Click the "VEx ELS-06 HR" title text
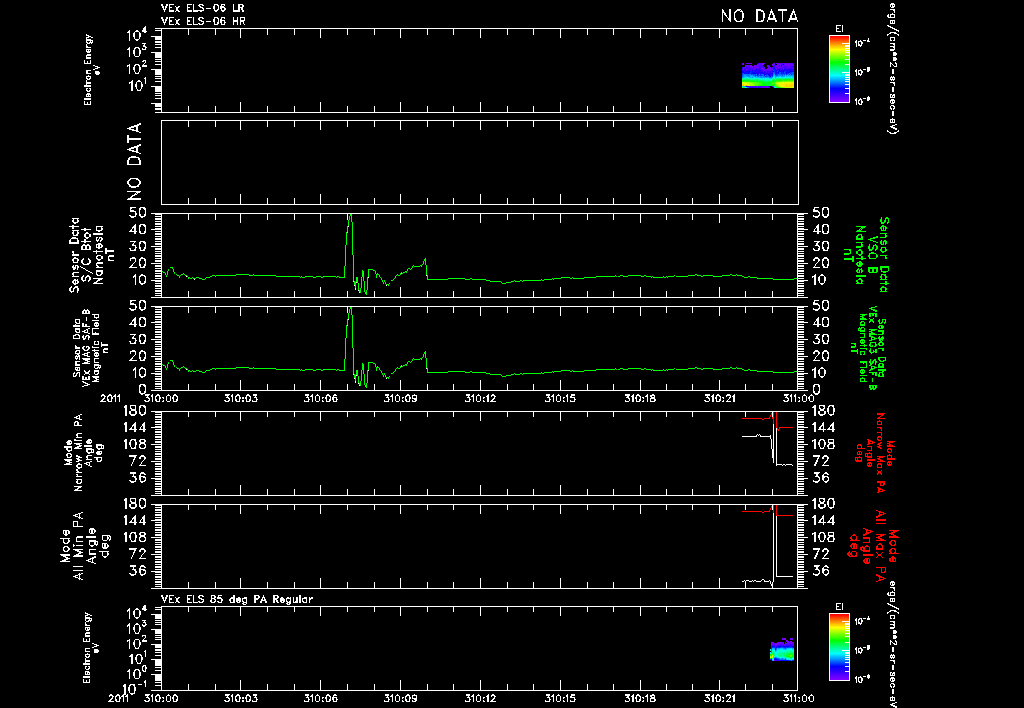The height and width of the screenshot is (708, 1024). click(x=203, y=21)
